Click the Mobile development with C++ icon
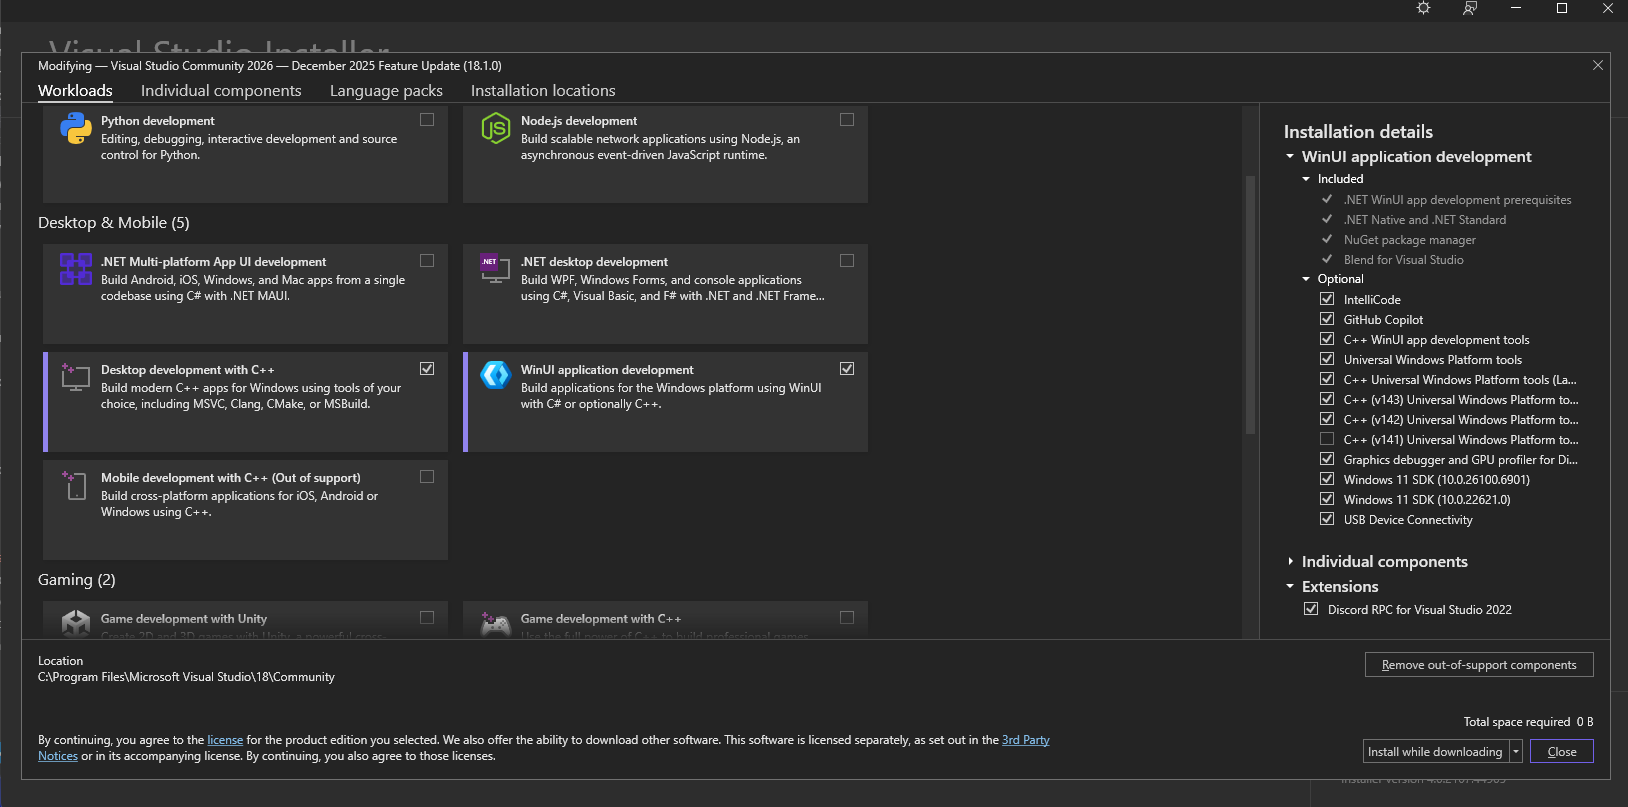The width and height of the screenshot is (1628, 807). (76, 485)
